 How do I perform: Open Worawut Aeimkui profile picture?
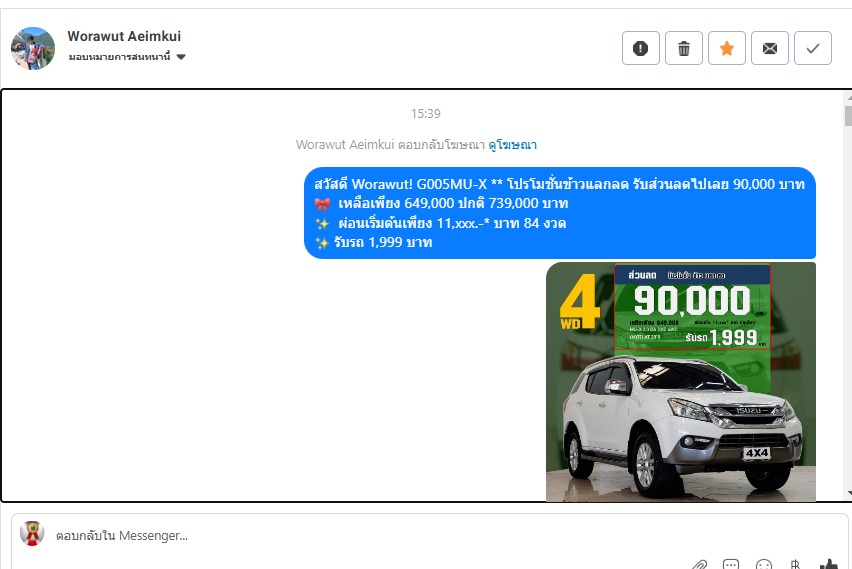click(33, 48)
